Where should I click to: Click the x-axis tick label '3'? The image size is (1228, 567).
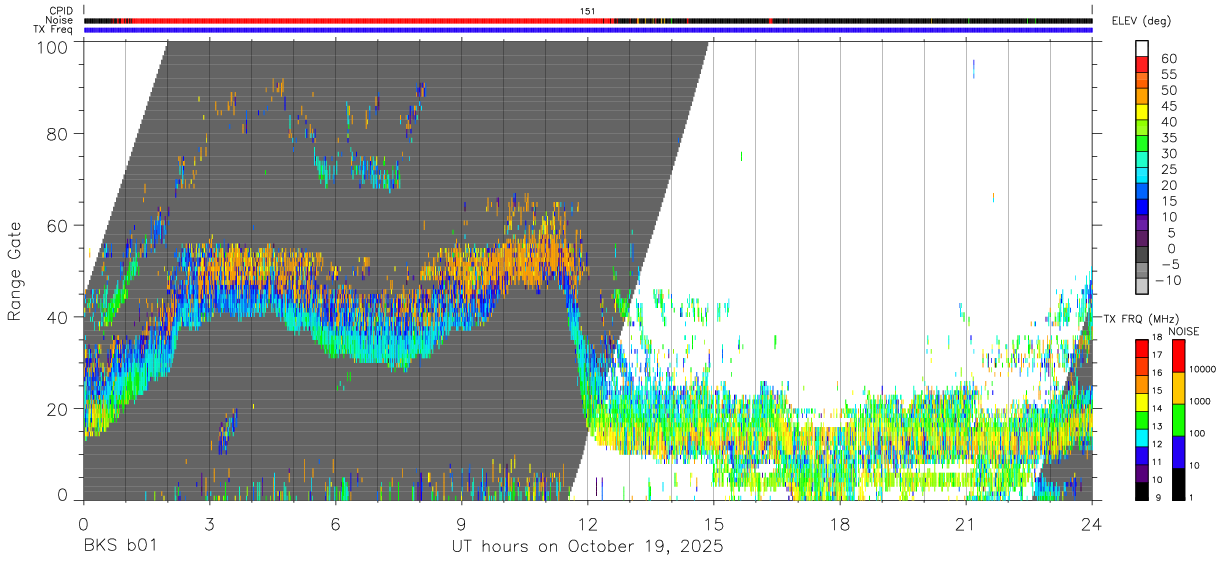point(209,523)
